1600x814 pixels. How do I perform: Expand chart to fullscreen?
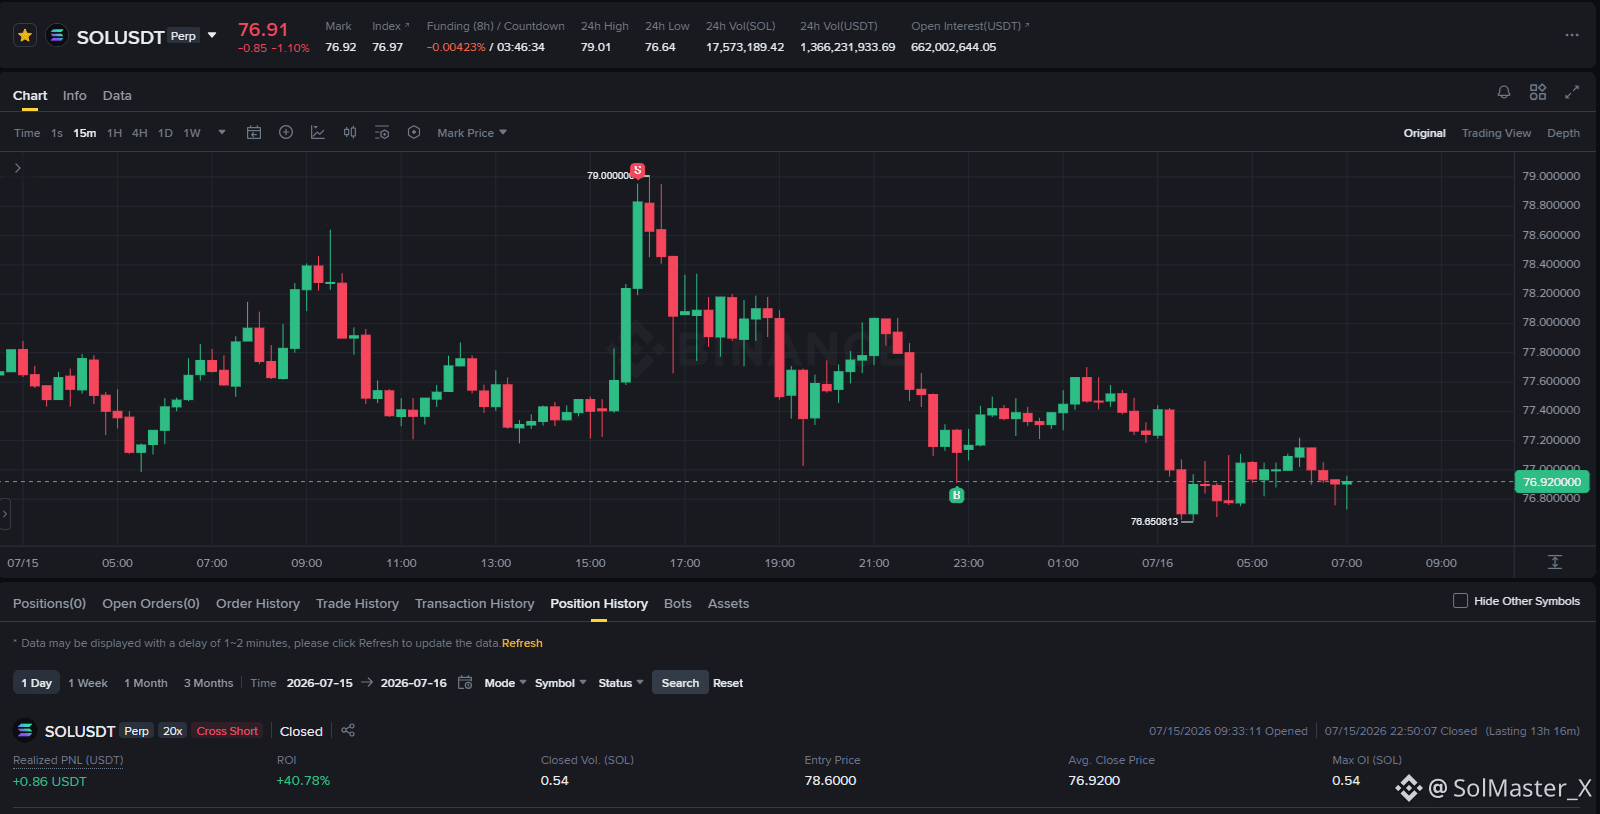point(1572,92)
